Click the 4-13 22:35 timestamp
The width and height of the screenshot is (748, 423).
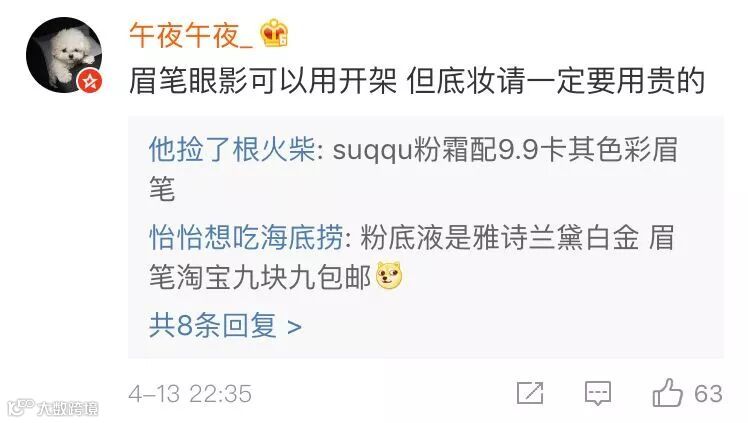[x=190, y=394]
